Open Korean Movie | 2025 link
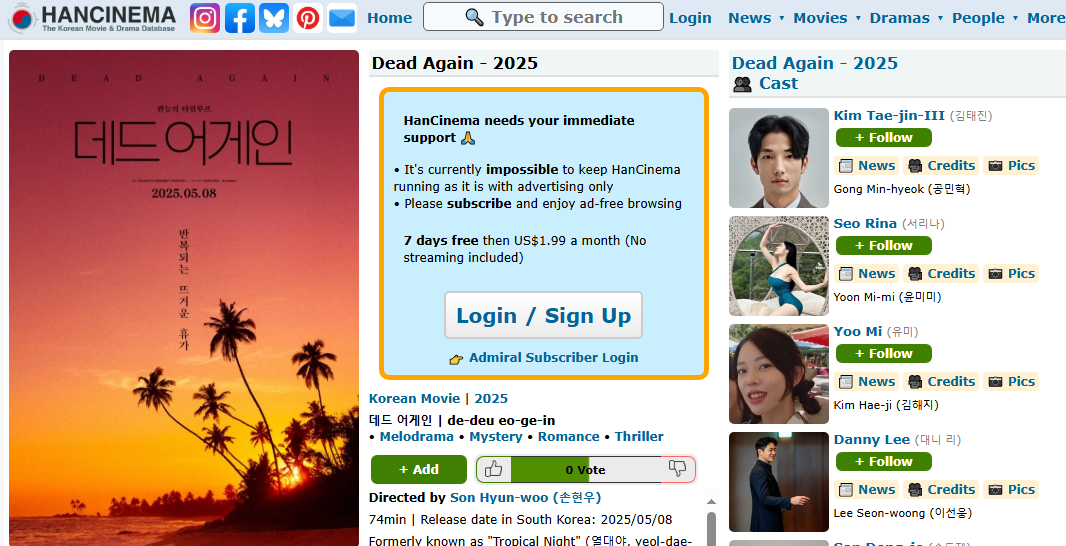This screenshot has height=546, width=1066. 439,398
